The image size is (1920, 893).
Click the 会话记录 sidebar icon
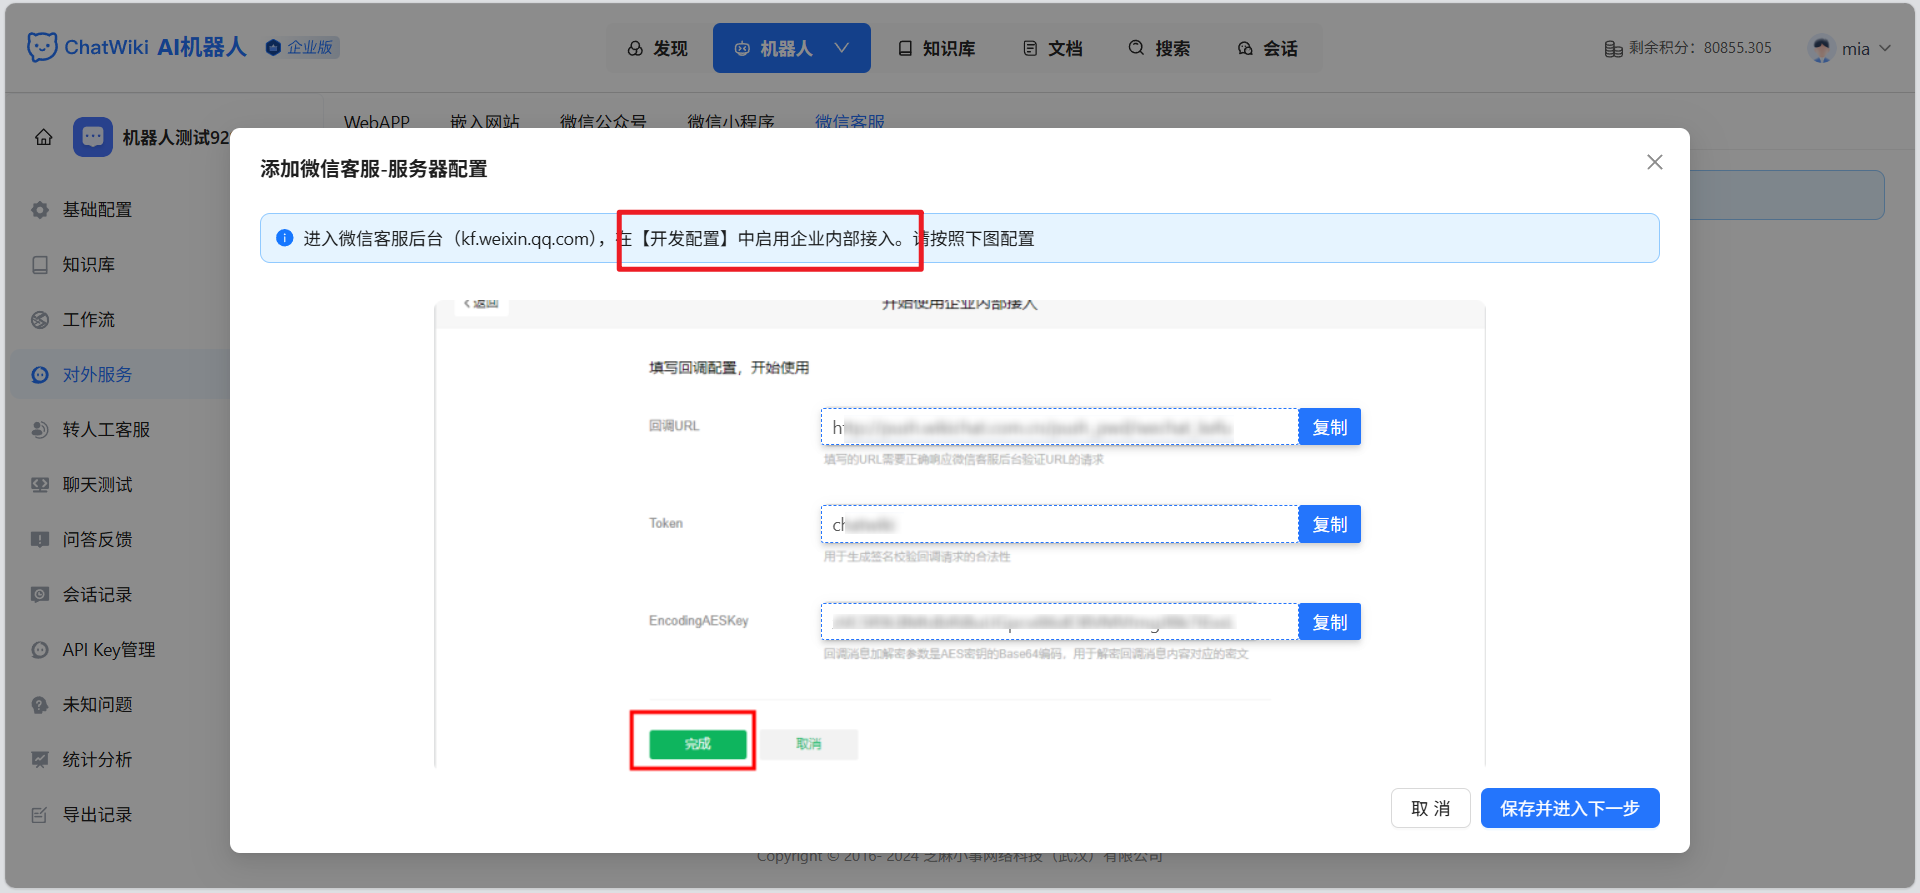pos(40,595)
